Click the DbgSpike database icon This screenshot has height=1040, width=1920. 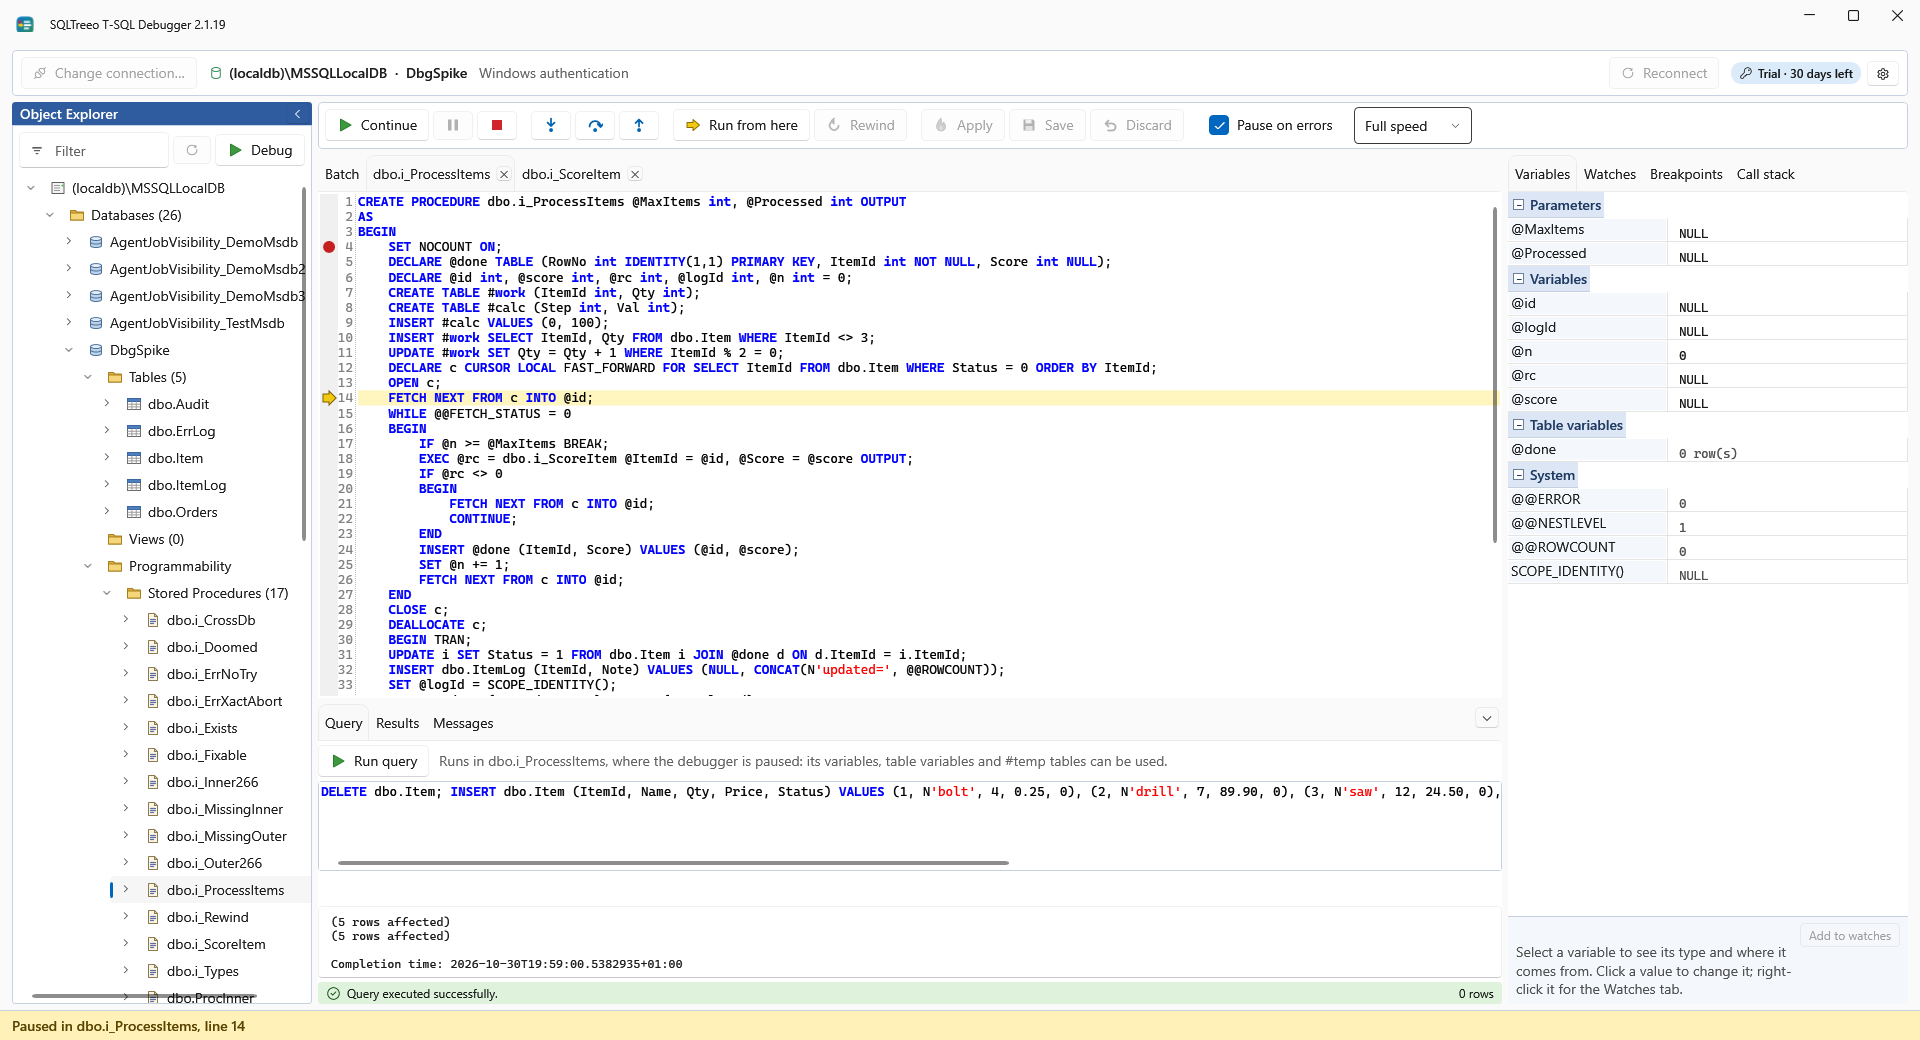coord(96,350)
